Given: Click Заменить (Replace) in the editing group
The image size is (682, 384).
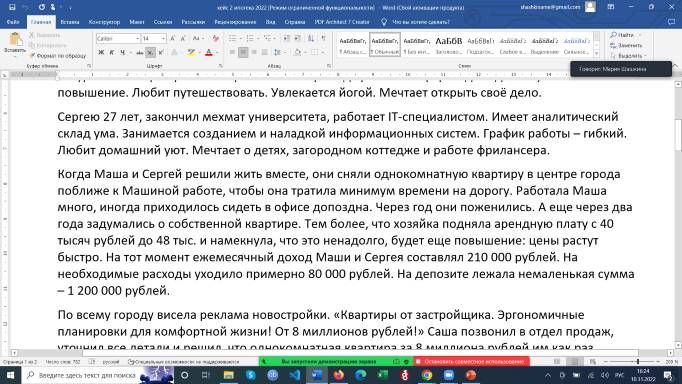Looking at the screenshot, I should pos(626,45).
